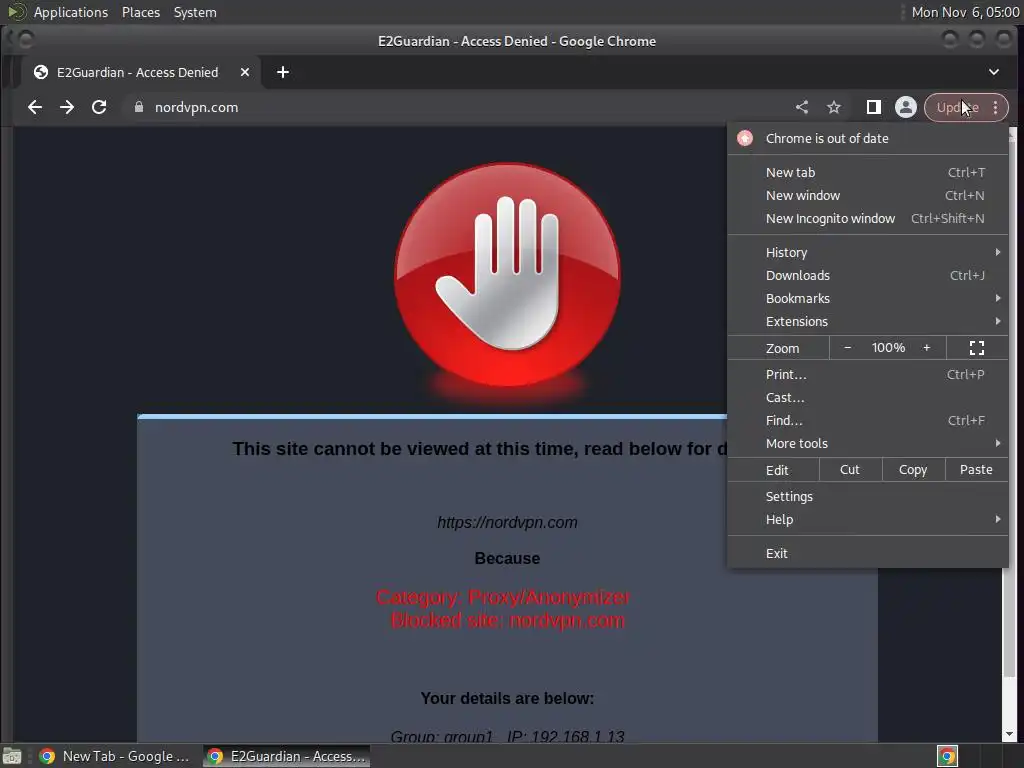The width and height of the screenshot is (1024, 768).
Task: Click the lock icon beside nordvpn.com
Action: (x=138, y=107)
